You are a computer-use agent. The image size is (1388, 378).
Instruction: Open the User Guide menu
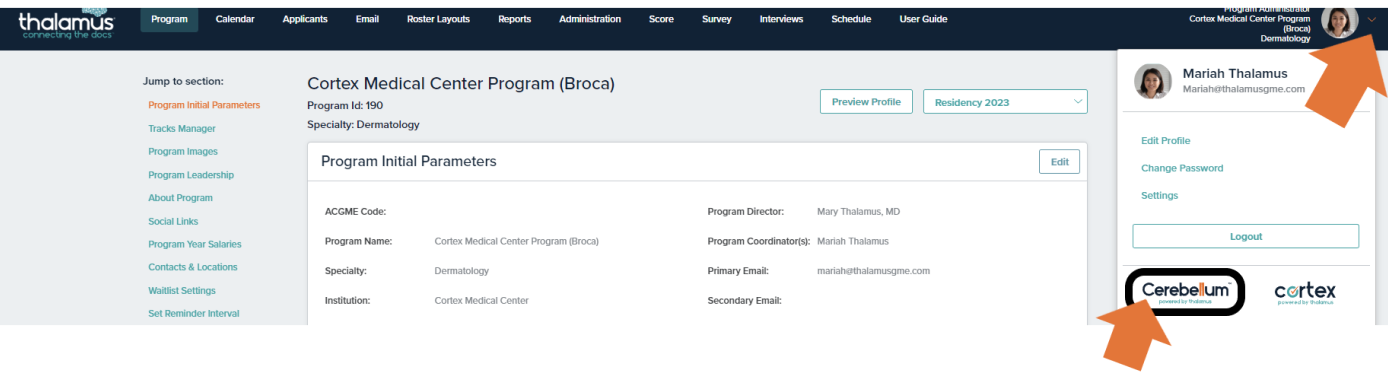(x=923, y=19)
